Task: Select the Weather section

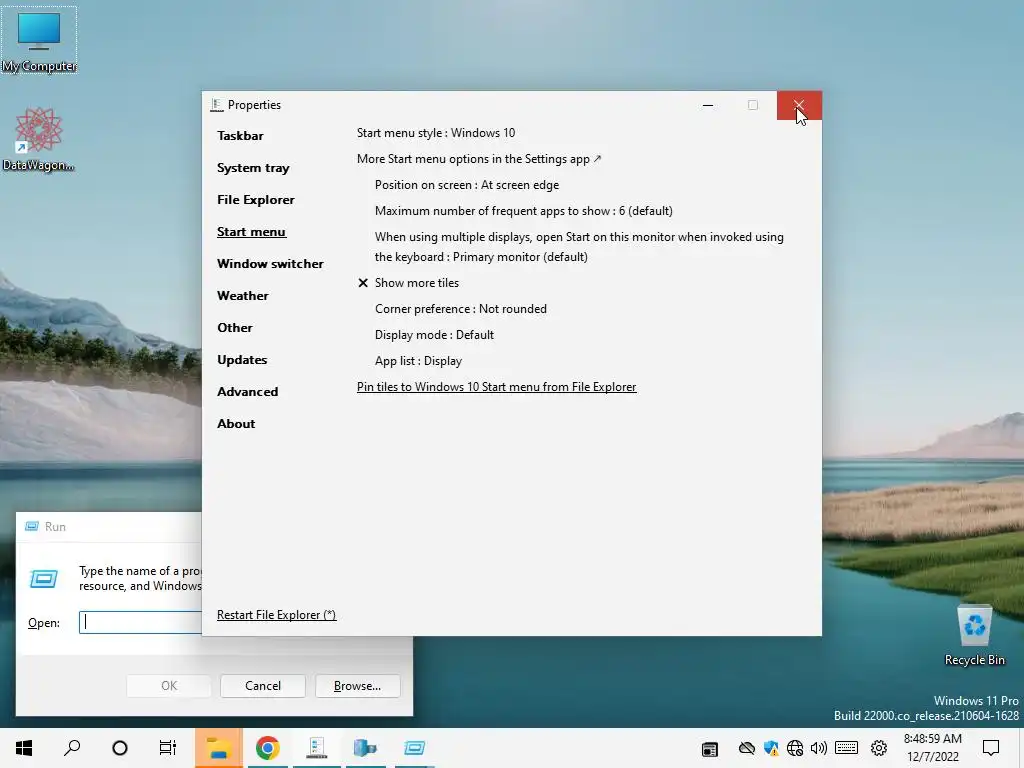Action: 243,296
